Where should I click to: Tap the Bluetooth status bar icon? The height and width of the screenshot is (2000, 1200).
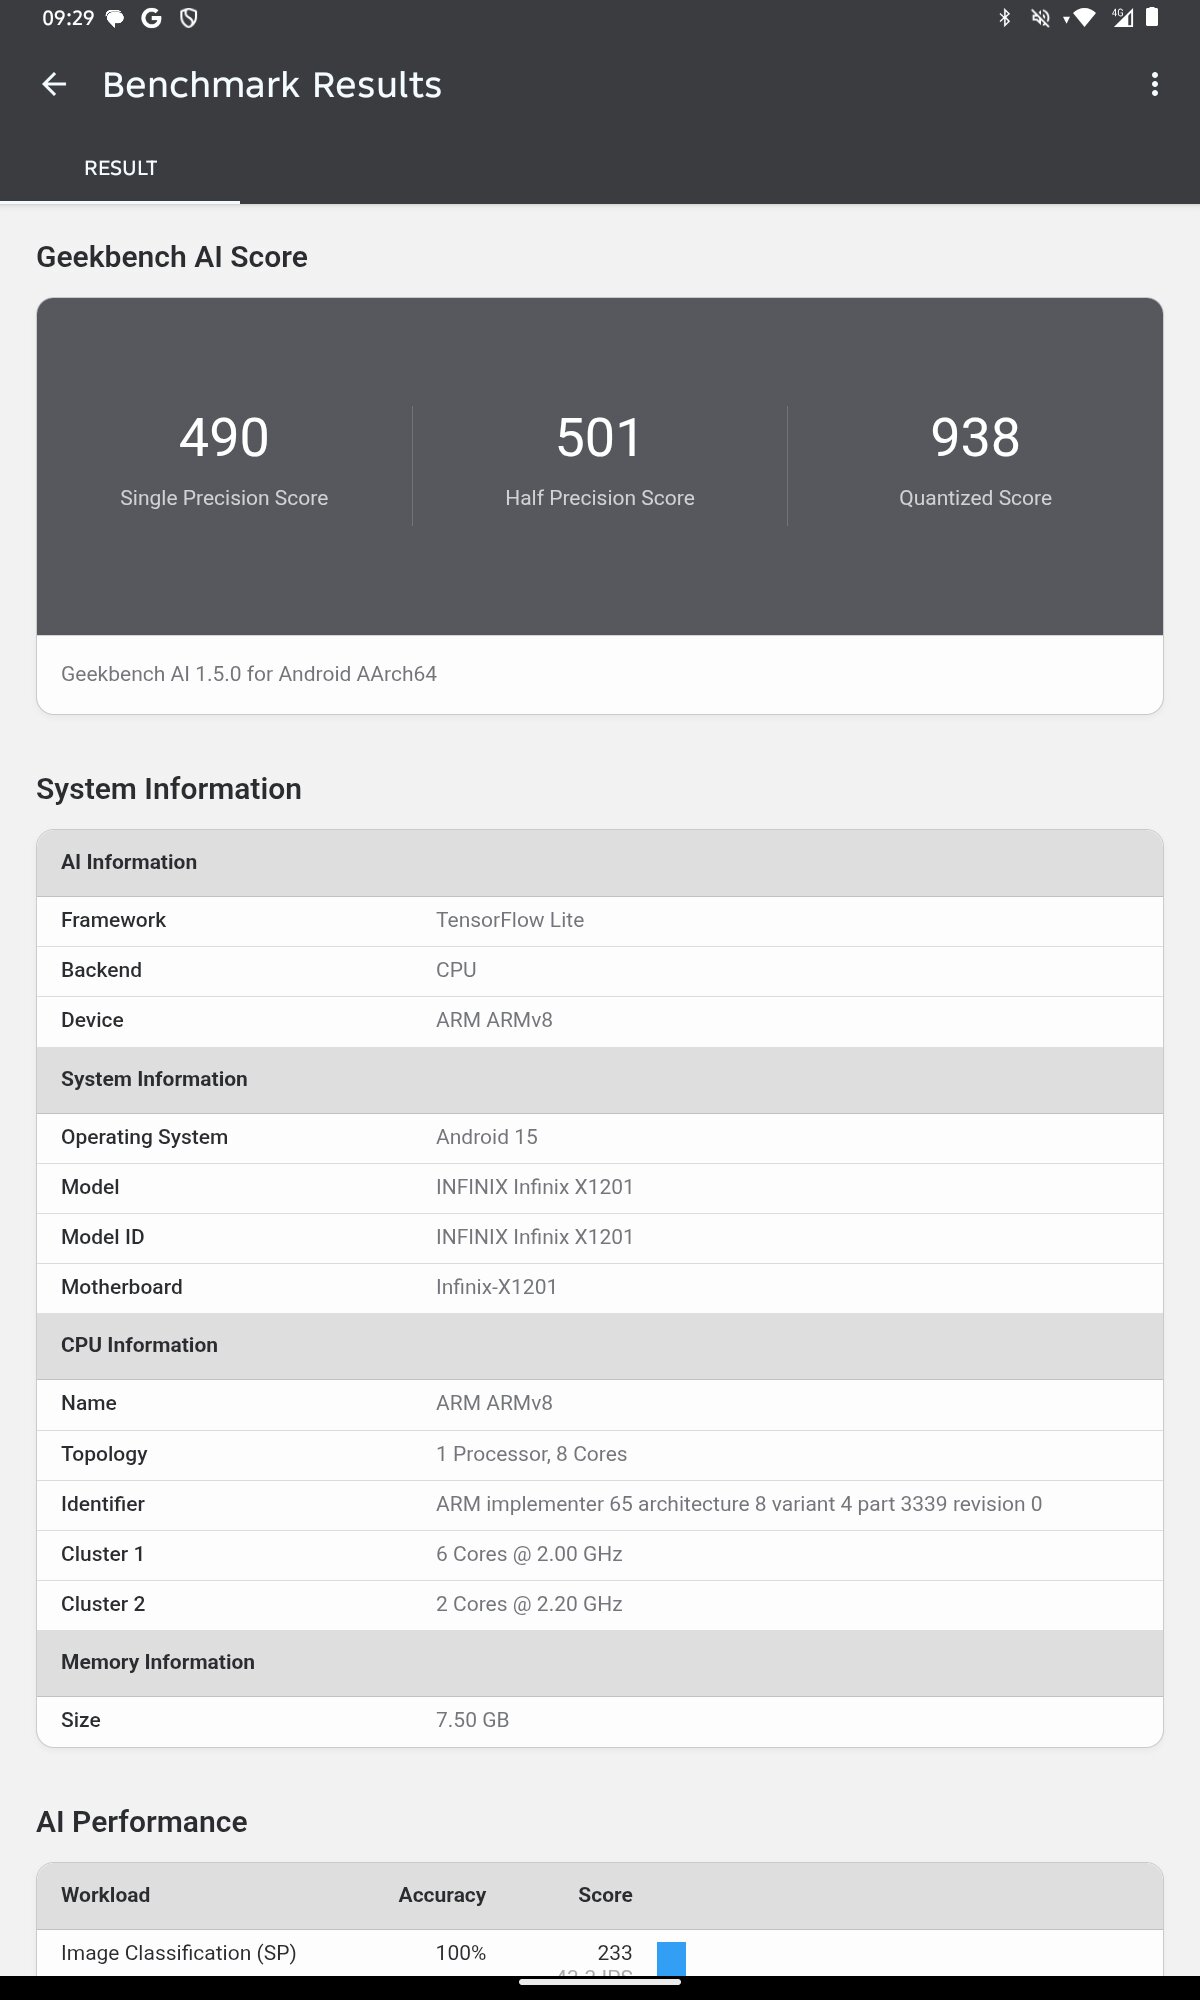[1005, 18]
